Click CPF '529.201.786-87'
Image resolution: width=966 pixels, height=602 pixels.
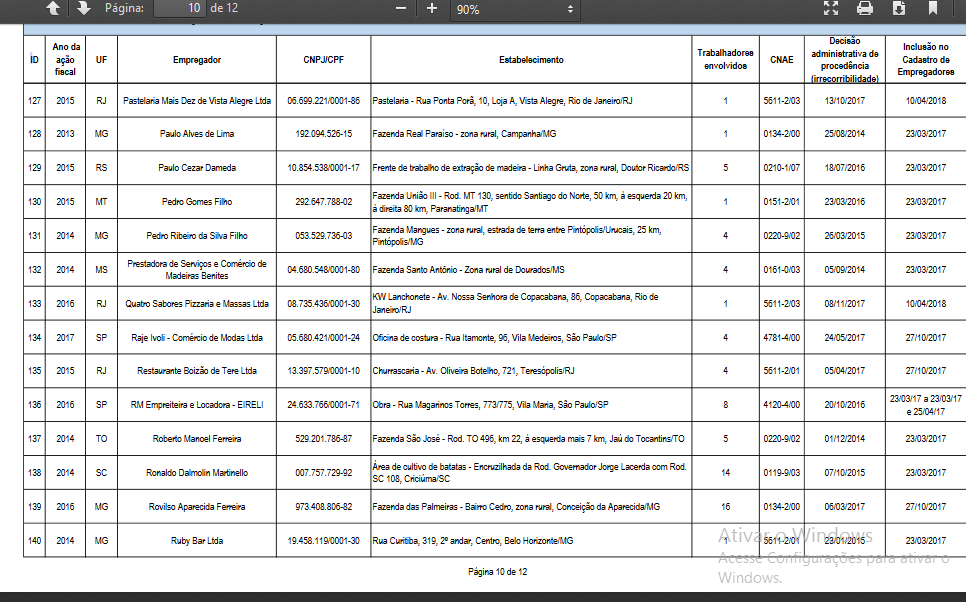(x=323, y=439)
